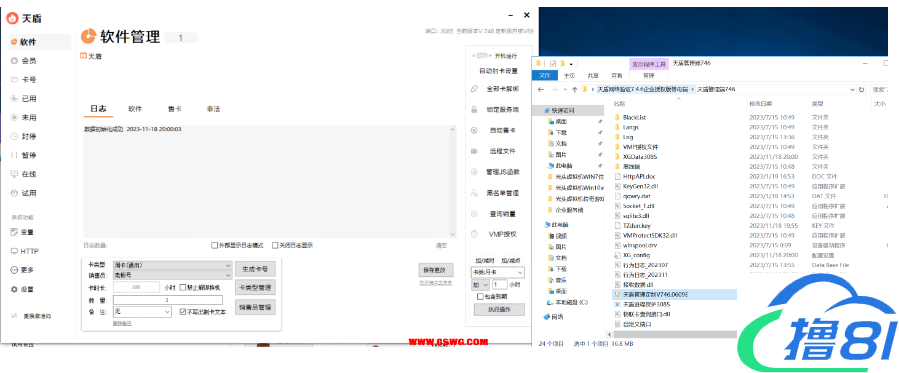Screen dimensions: 899x373
Task: Open HTTP settings icon in sidebar
Action: click(x=14, y=251)
